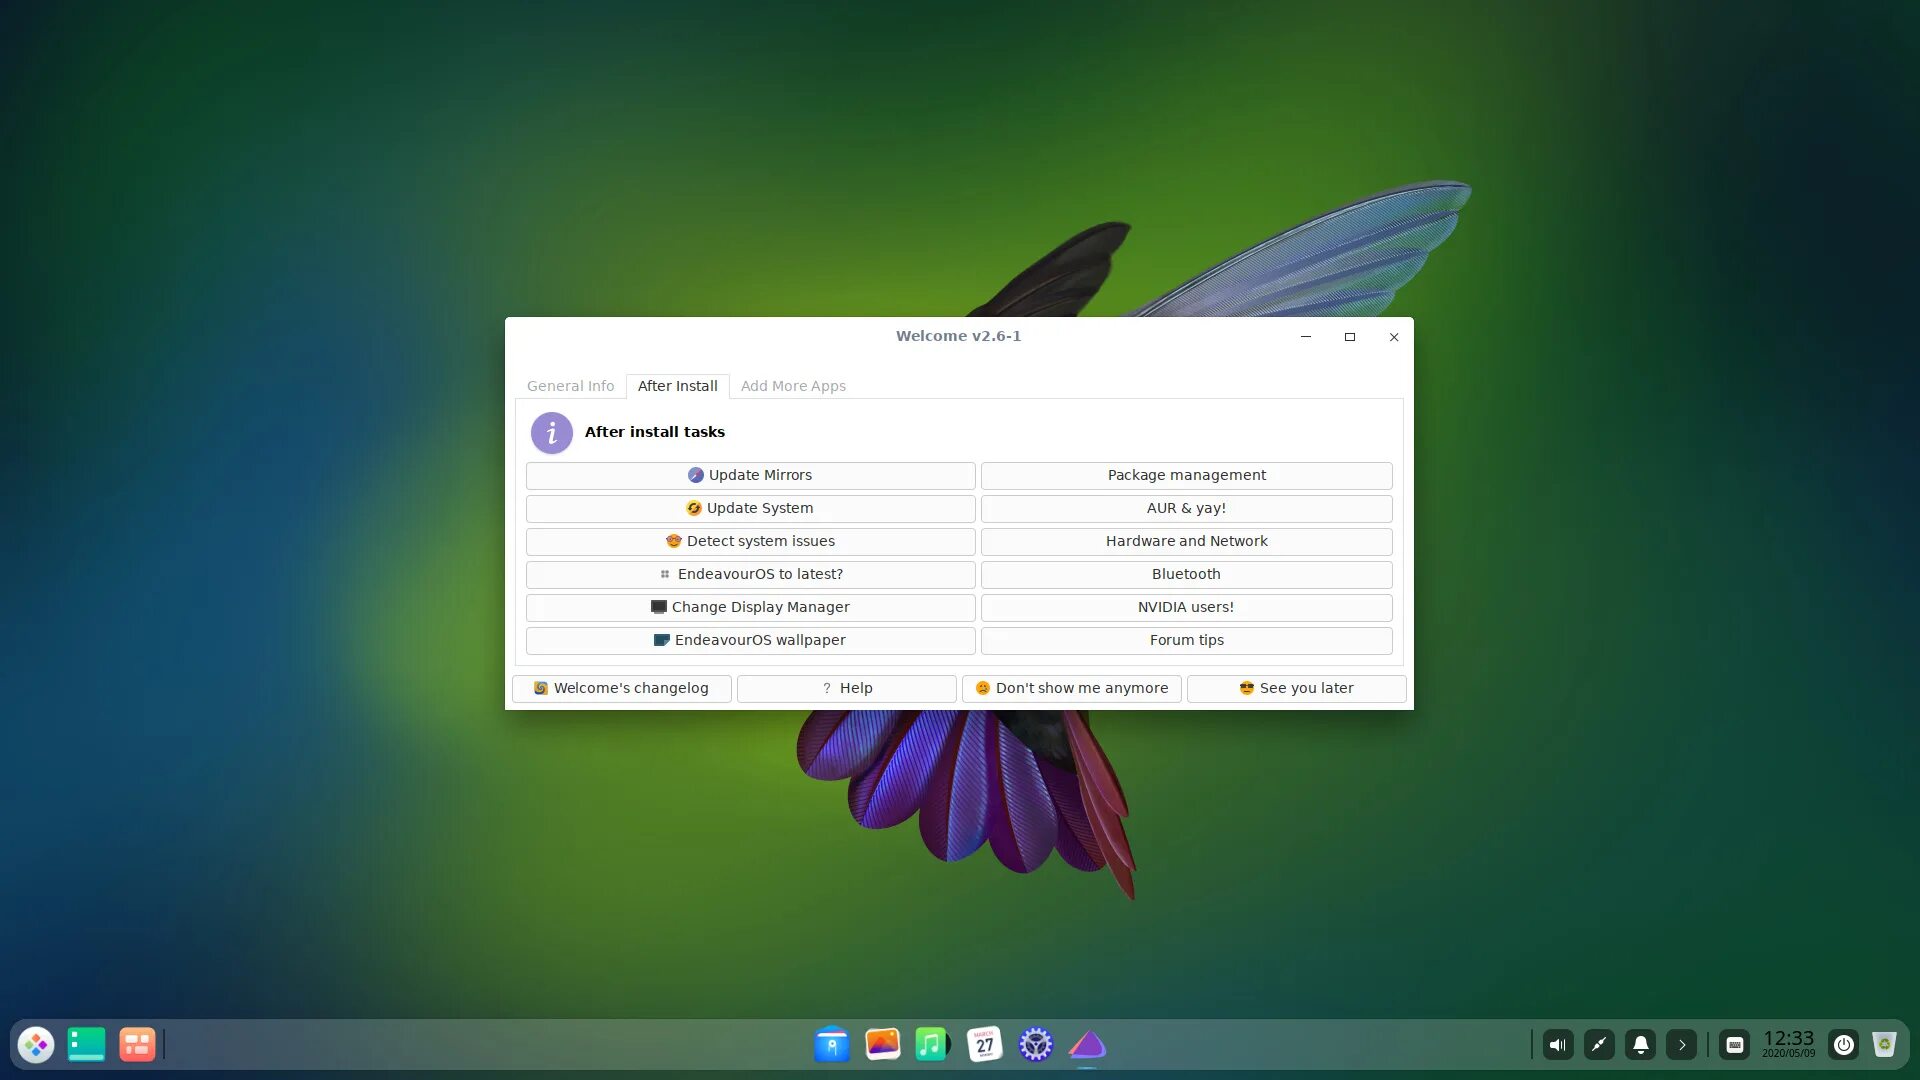Viewport: 1920px width, 1080px height.
Task: Switch to Add More Apps tab
Action: [793, 386]
